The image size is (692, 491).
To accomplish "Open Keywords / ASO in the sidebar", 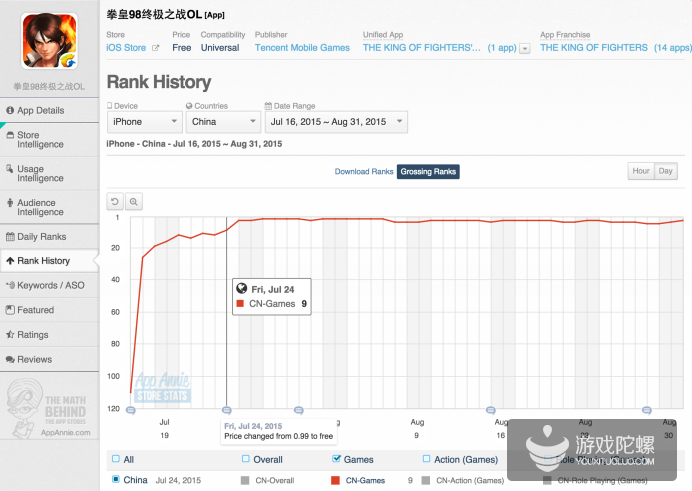I will tap(50, 285).
